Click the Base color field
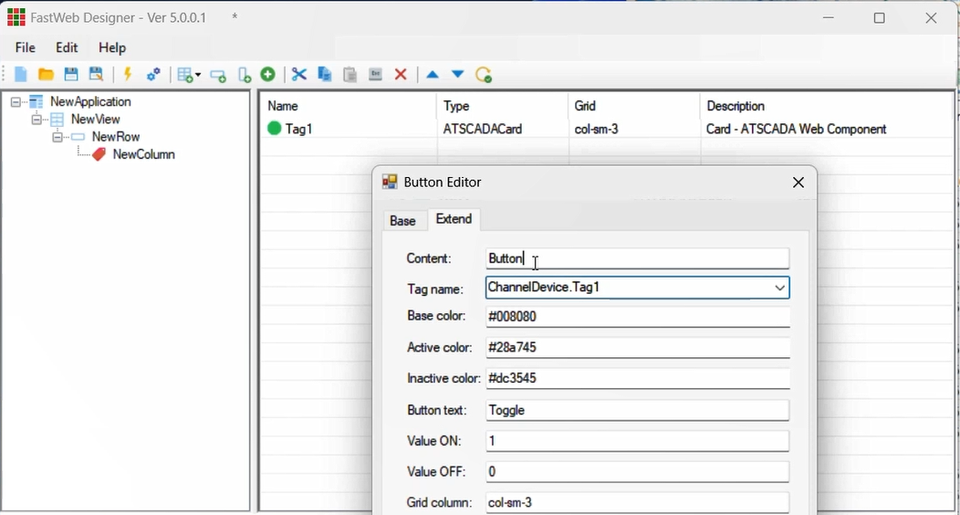 click(x=637, y=317)
